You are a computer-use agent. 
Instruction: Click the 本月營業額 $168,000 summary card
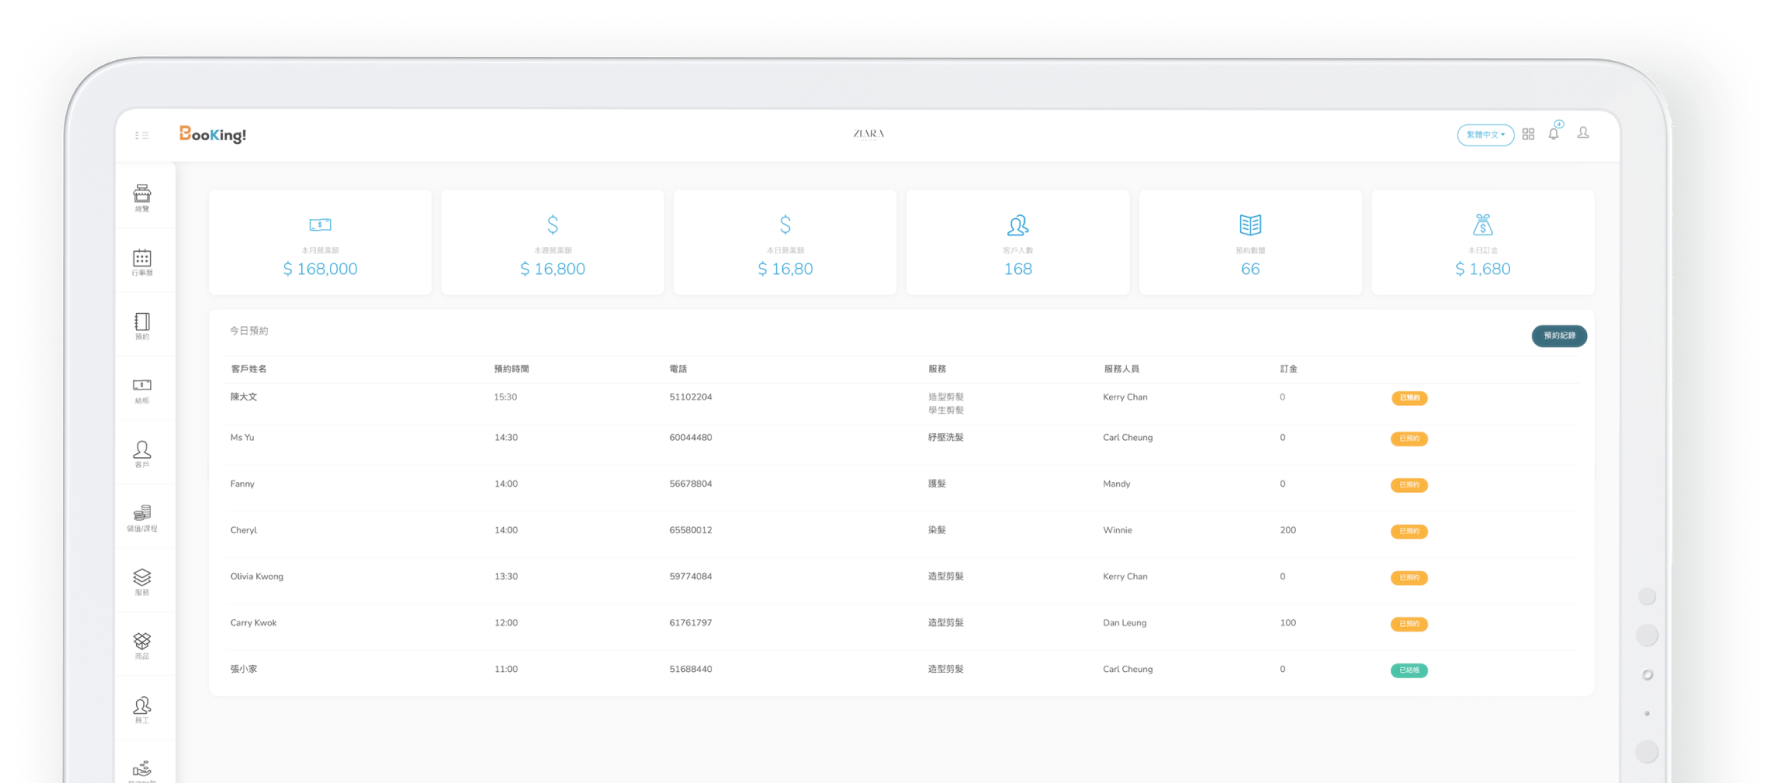pyautogui.click(x=320, y=243)
